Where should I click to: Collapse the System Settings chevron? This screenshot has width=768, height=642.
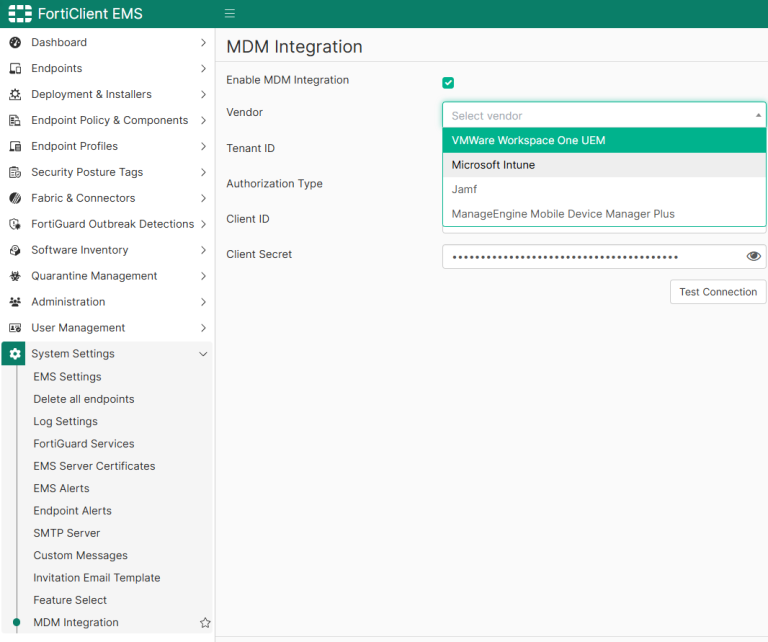(x=203, y=354)
